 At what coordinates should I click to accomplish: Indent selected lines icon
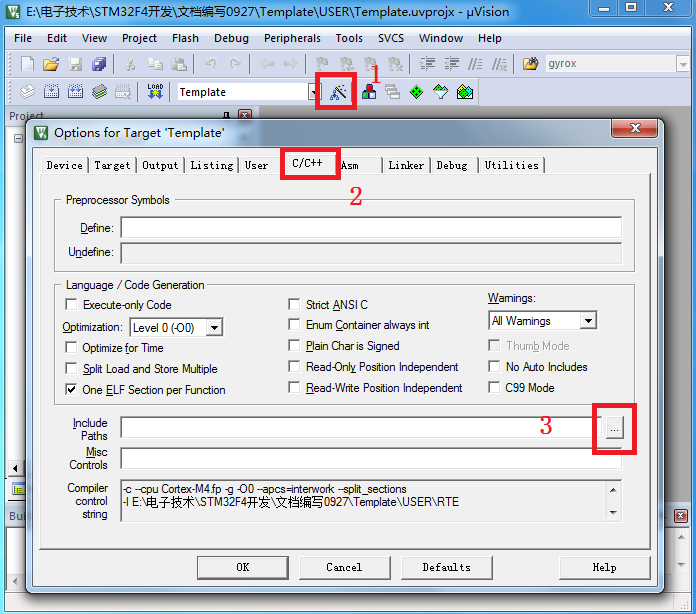tap(427, 64)
